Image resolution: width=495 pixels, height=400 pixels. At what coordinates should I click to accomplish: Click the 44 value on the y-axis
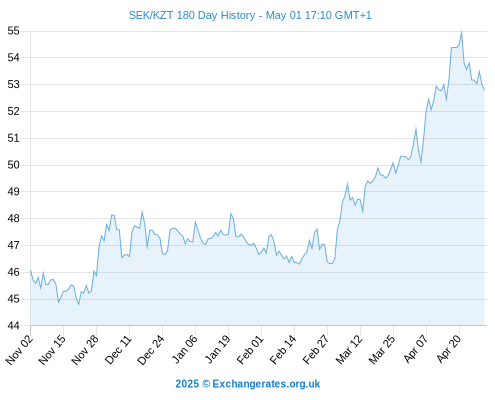pos(14,325)
